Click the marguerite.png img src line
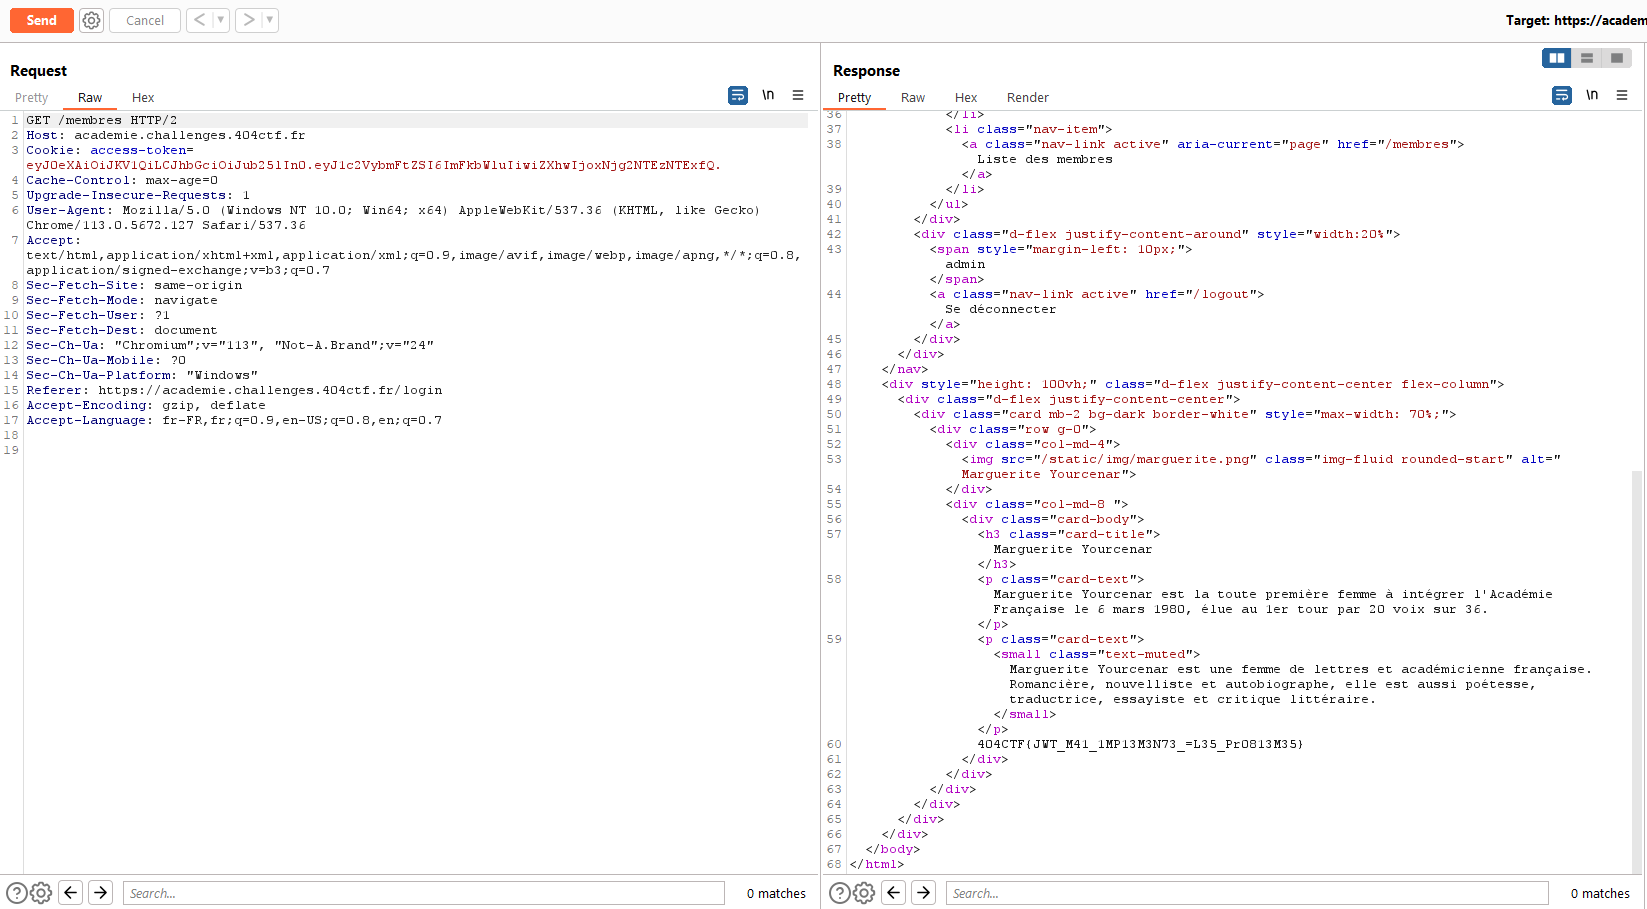1647x909 pixels. pyautogui.click(x=1261, y=459)
